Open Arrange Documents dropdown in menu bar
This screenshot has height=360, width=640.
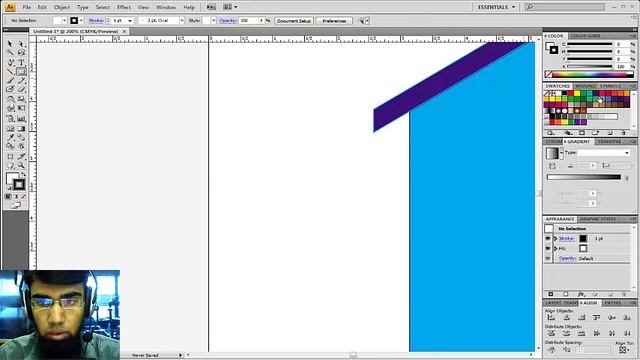(230, 7)
